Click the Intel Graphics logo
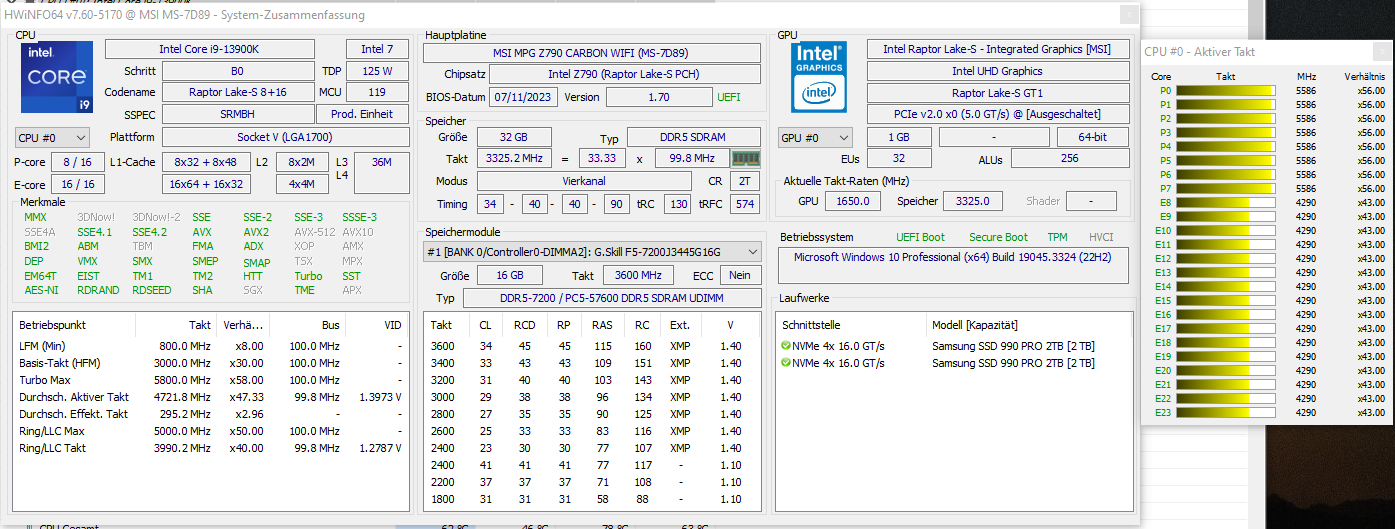This screenshot has width=1395, height=529. coord(819,76)
